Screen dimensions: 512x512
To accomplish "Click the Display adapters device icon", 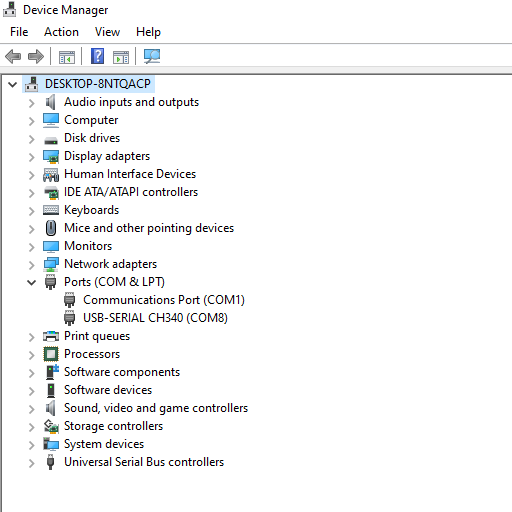I will [51, 156].
